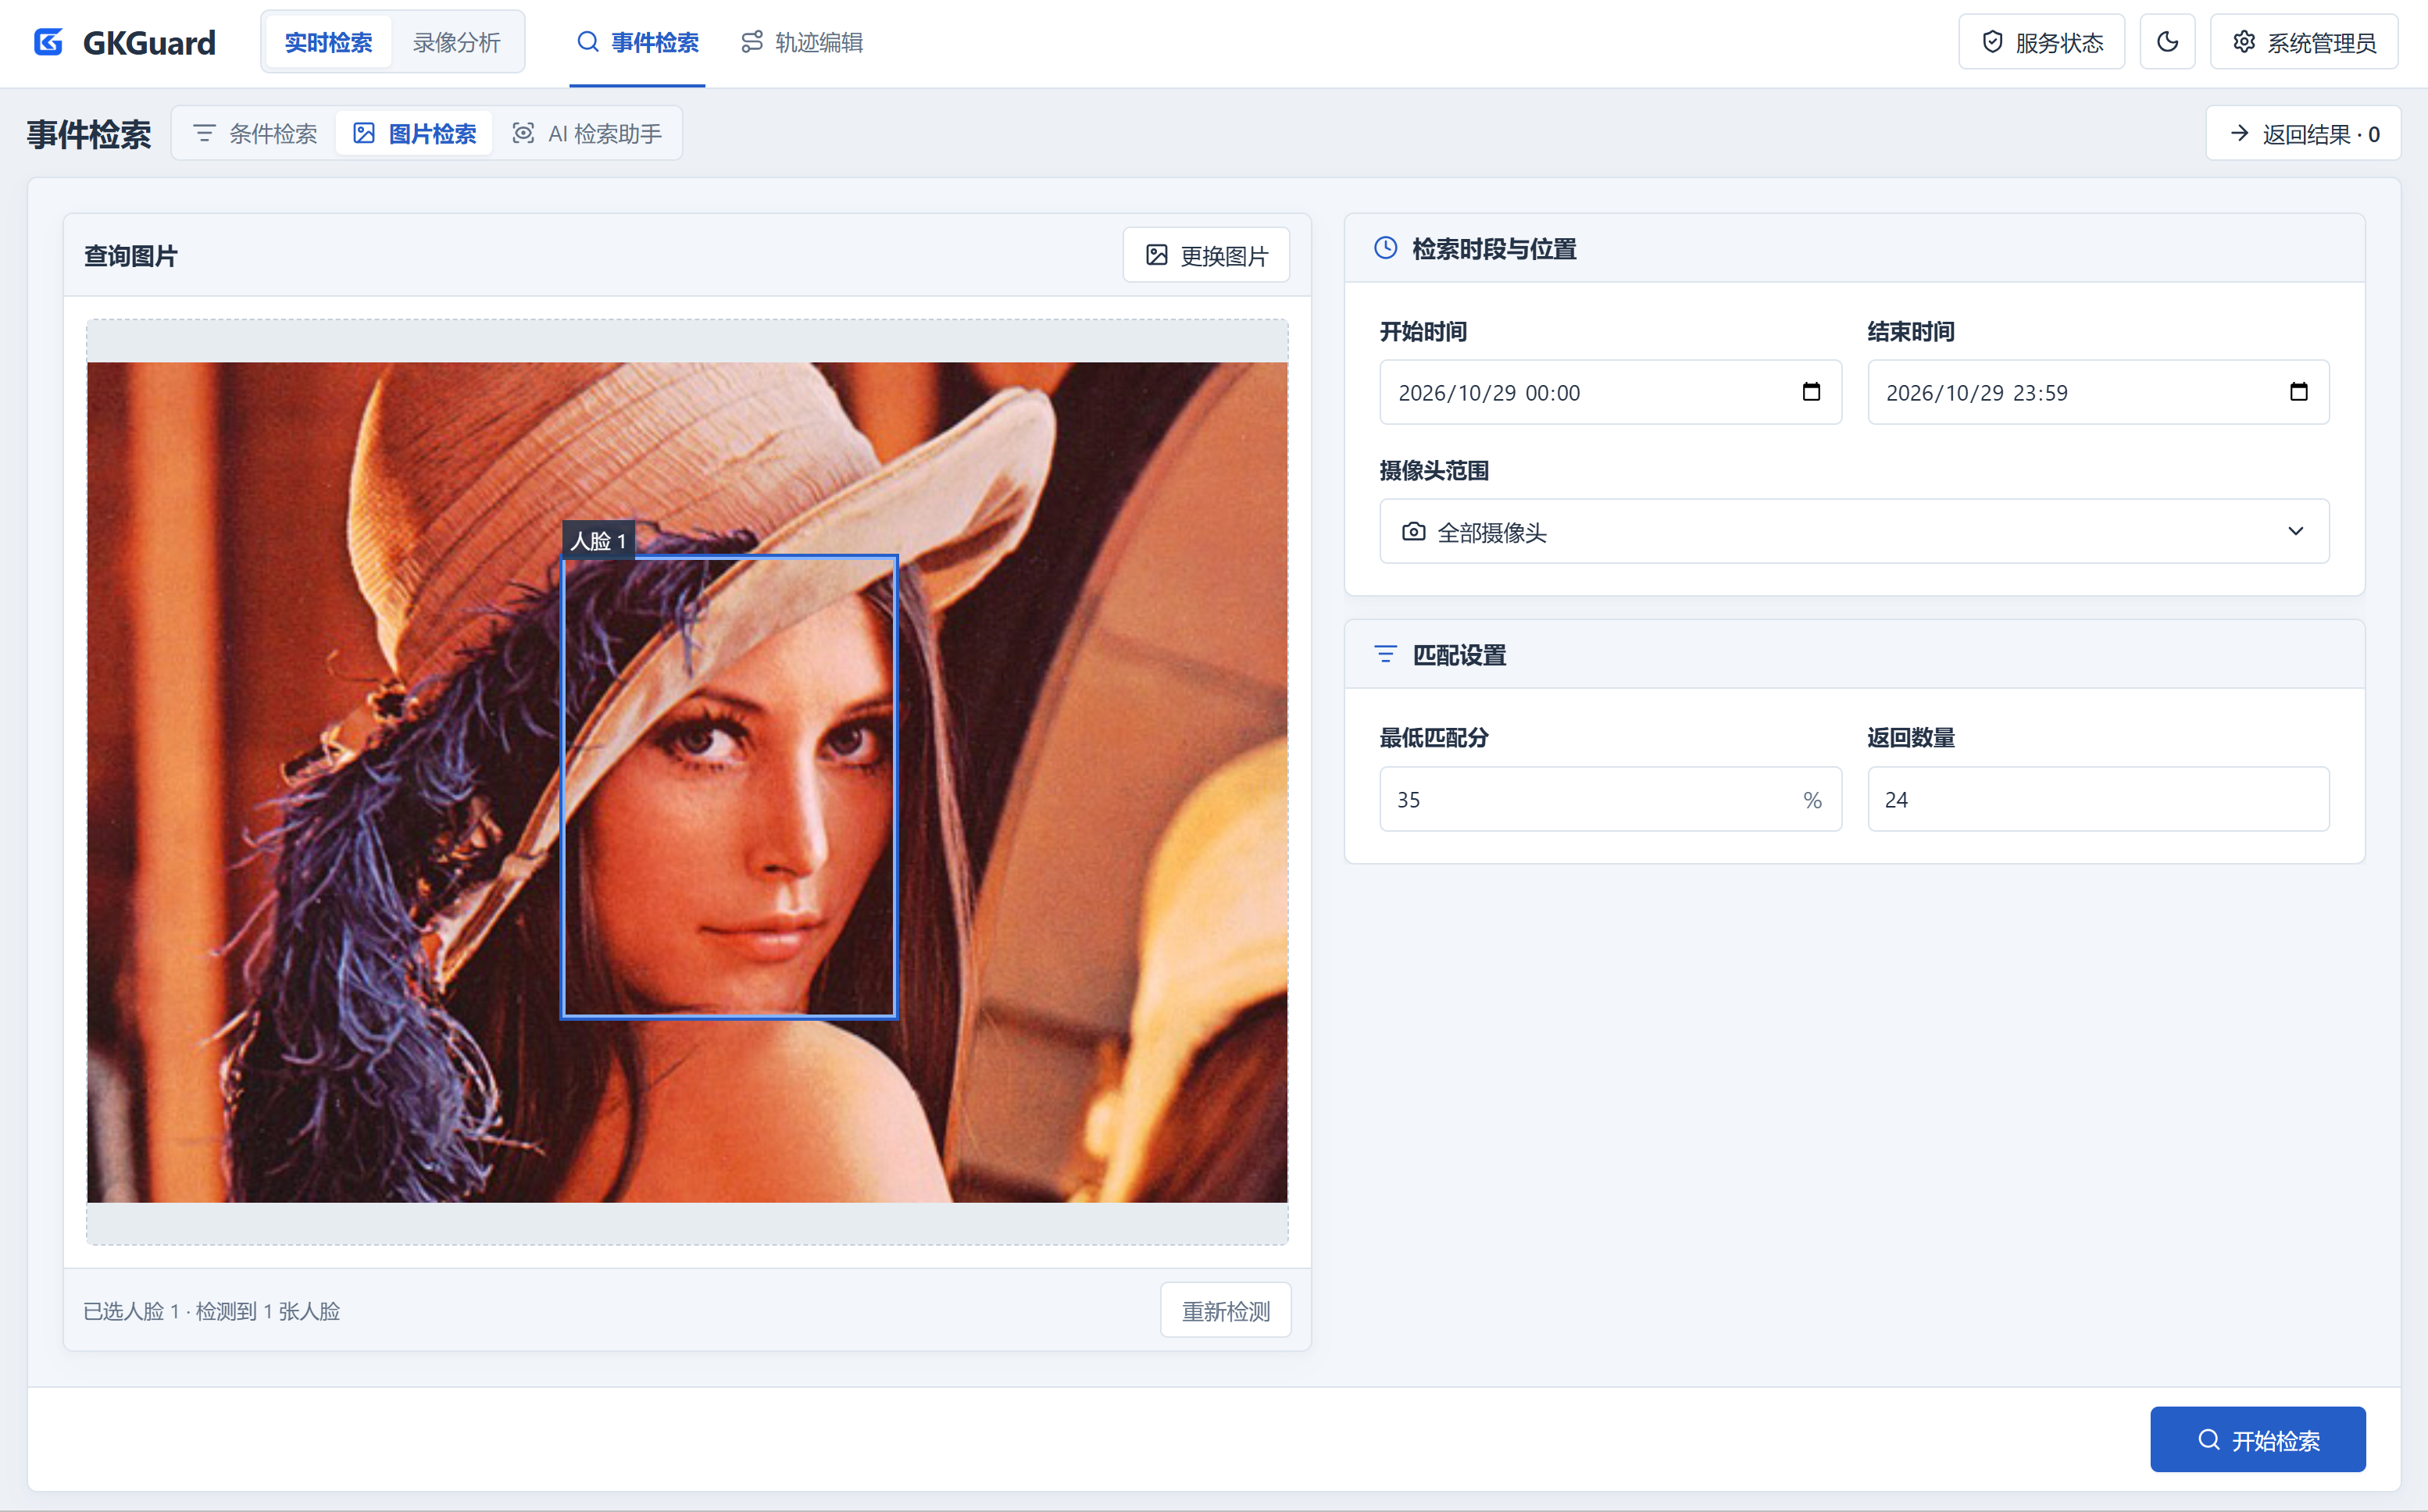
Task: Click the search icon in 事件检索 tab
Action: coord(588,42)
